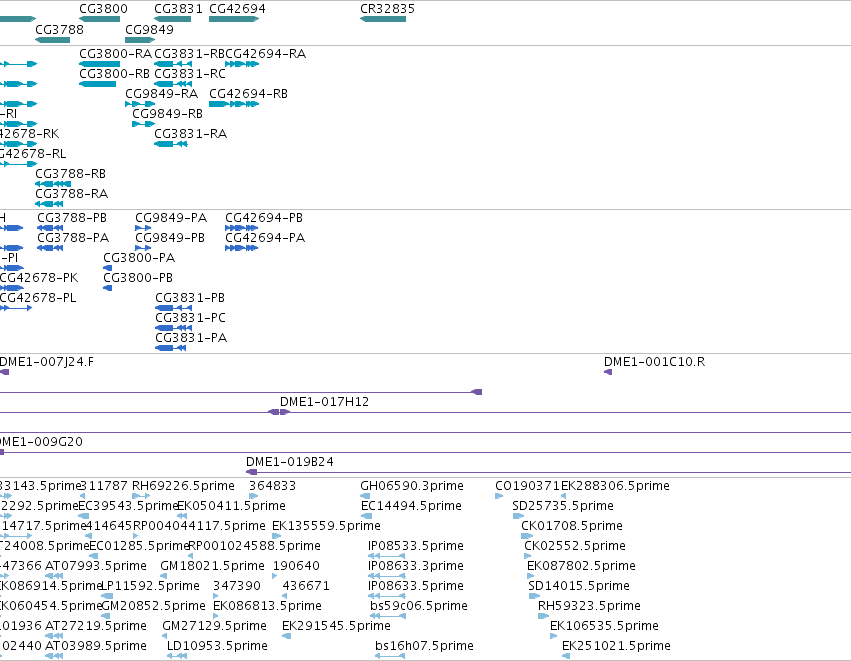Screen dimensions: 851x661
Task: Click the EK050411.5prime label
Action: 232,506
